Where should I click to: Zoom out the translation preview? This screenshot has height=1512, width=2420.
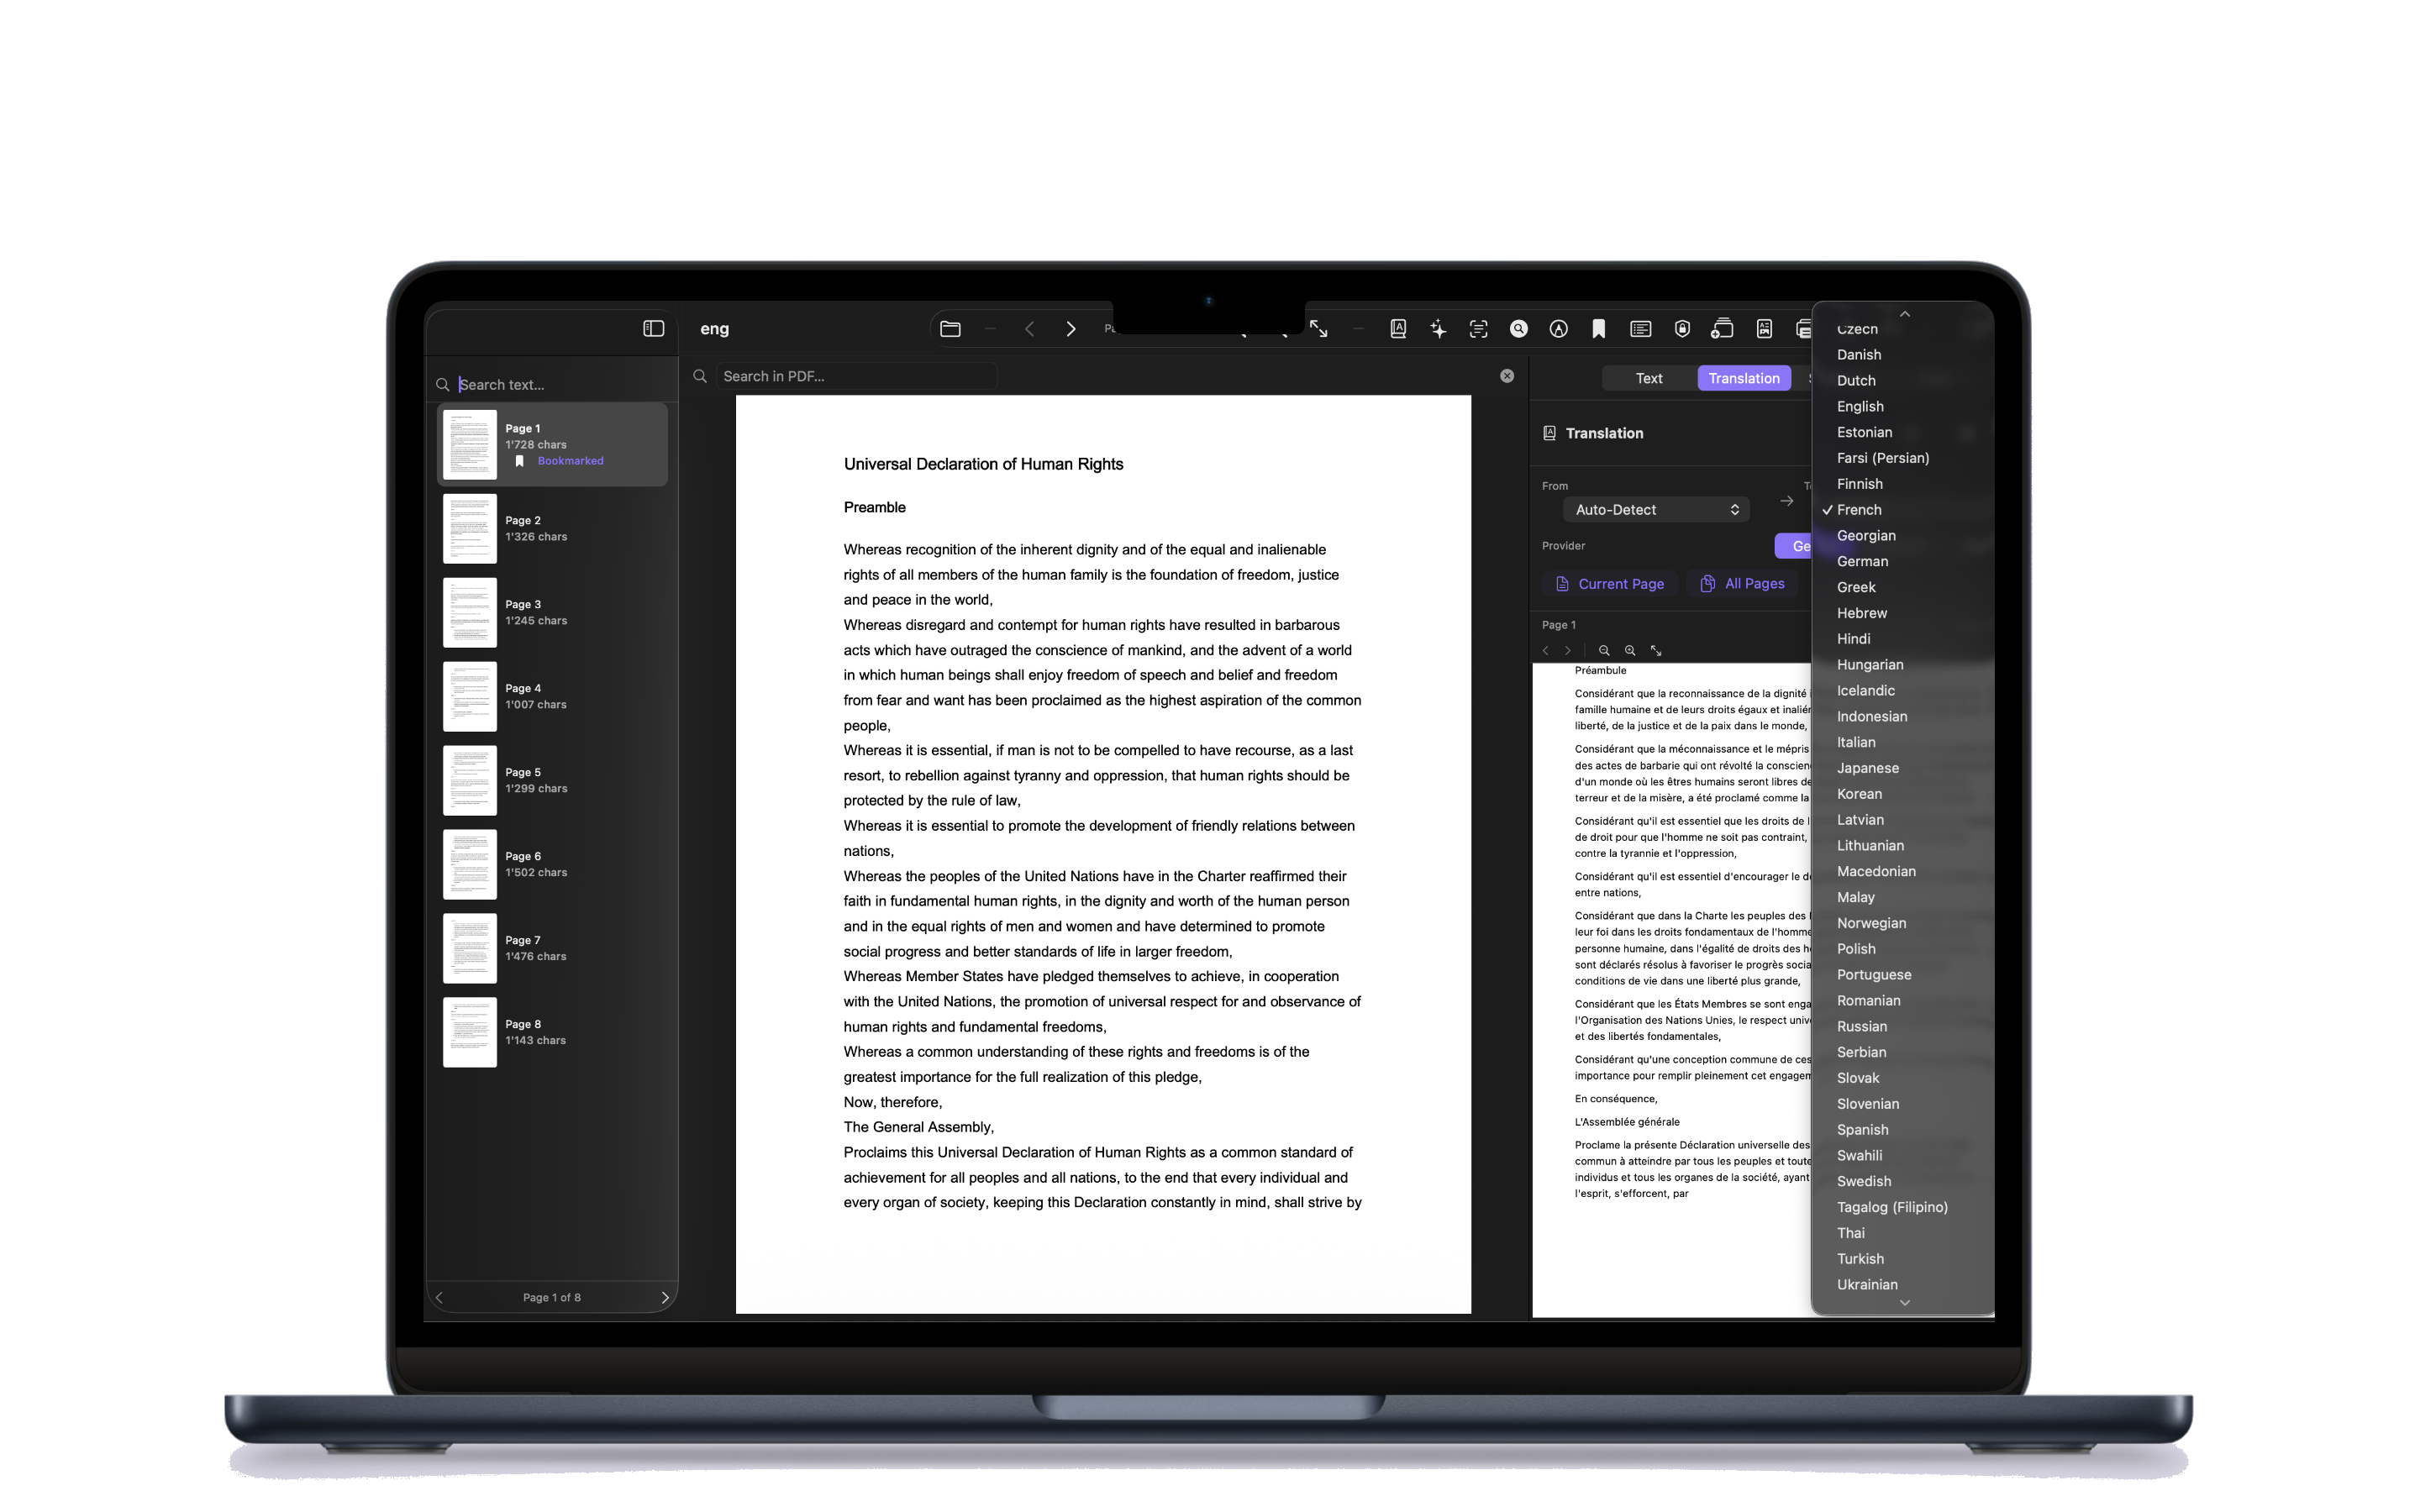click(x=1604, y=650)
